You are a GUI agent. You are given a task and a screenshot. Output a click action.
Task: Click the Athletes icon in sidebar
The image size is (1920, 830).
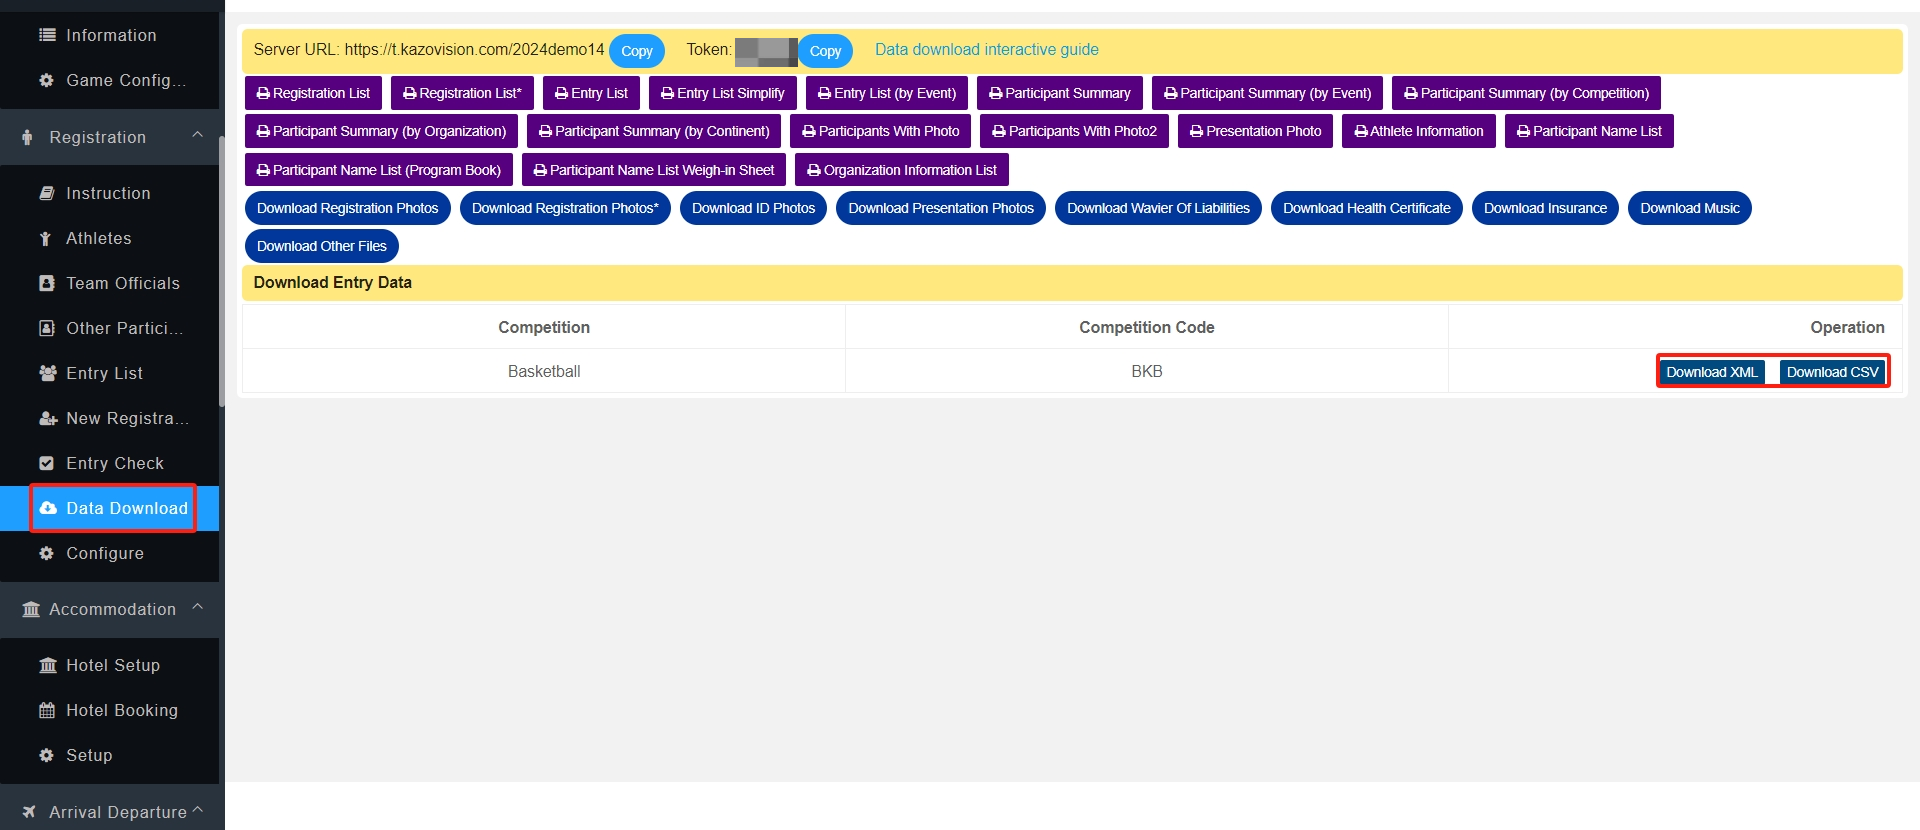46,238
